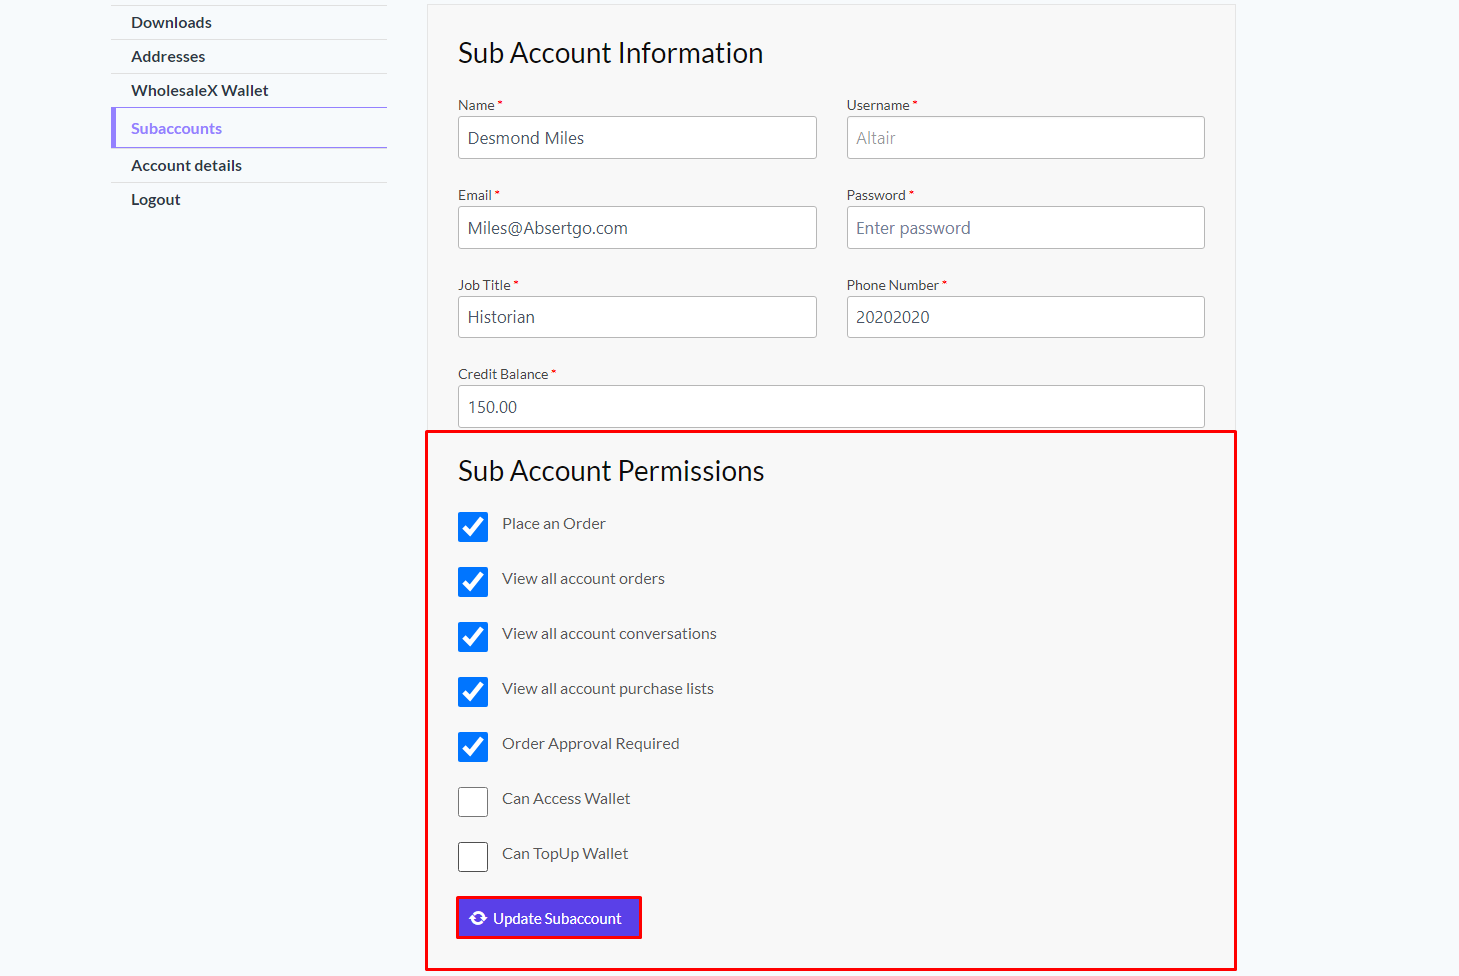
Task: Click the Credit Balance field 150.00
Action: pyautogui.click(x=831, y=407)
